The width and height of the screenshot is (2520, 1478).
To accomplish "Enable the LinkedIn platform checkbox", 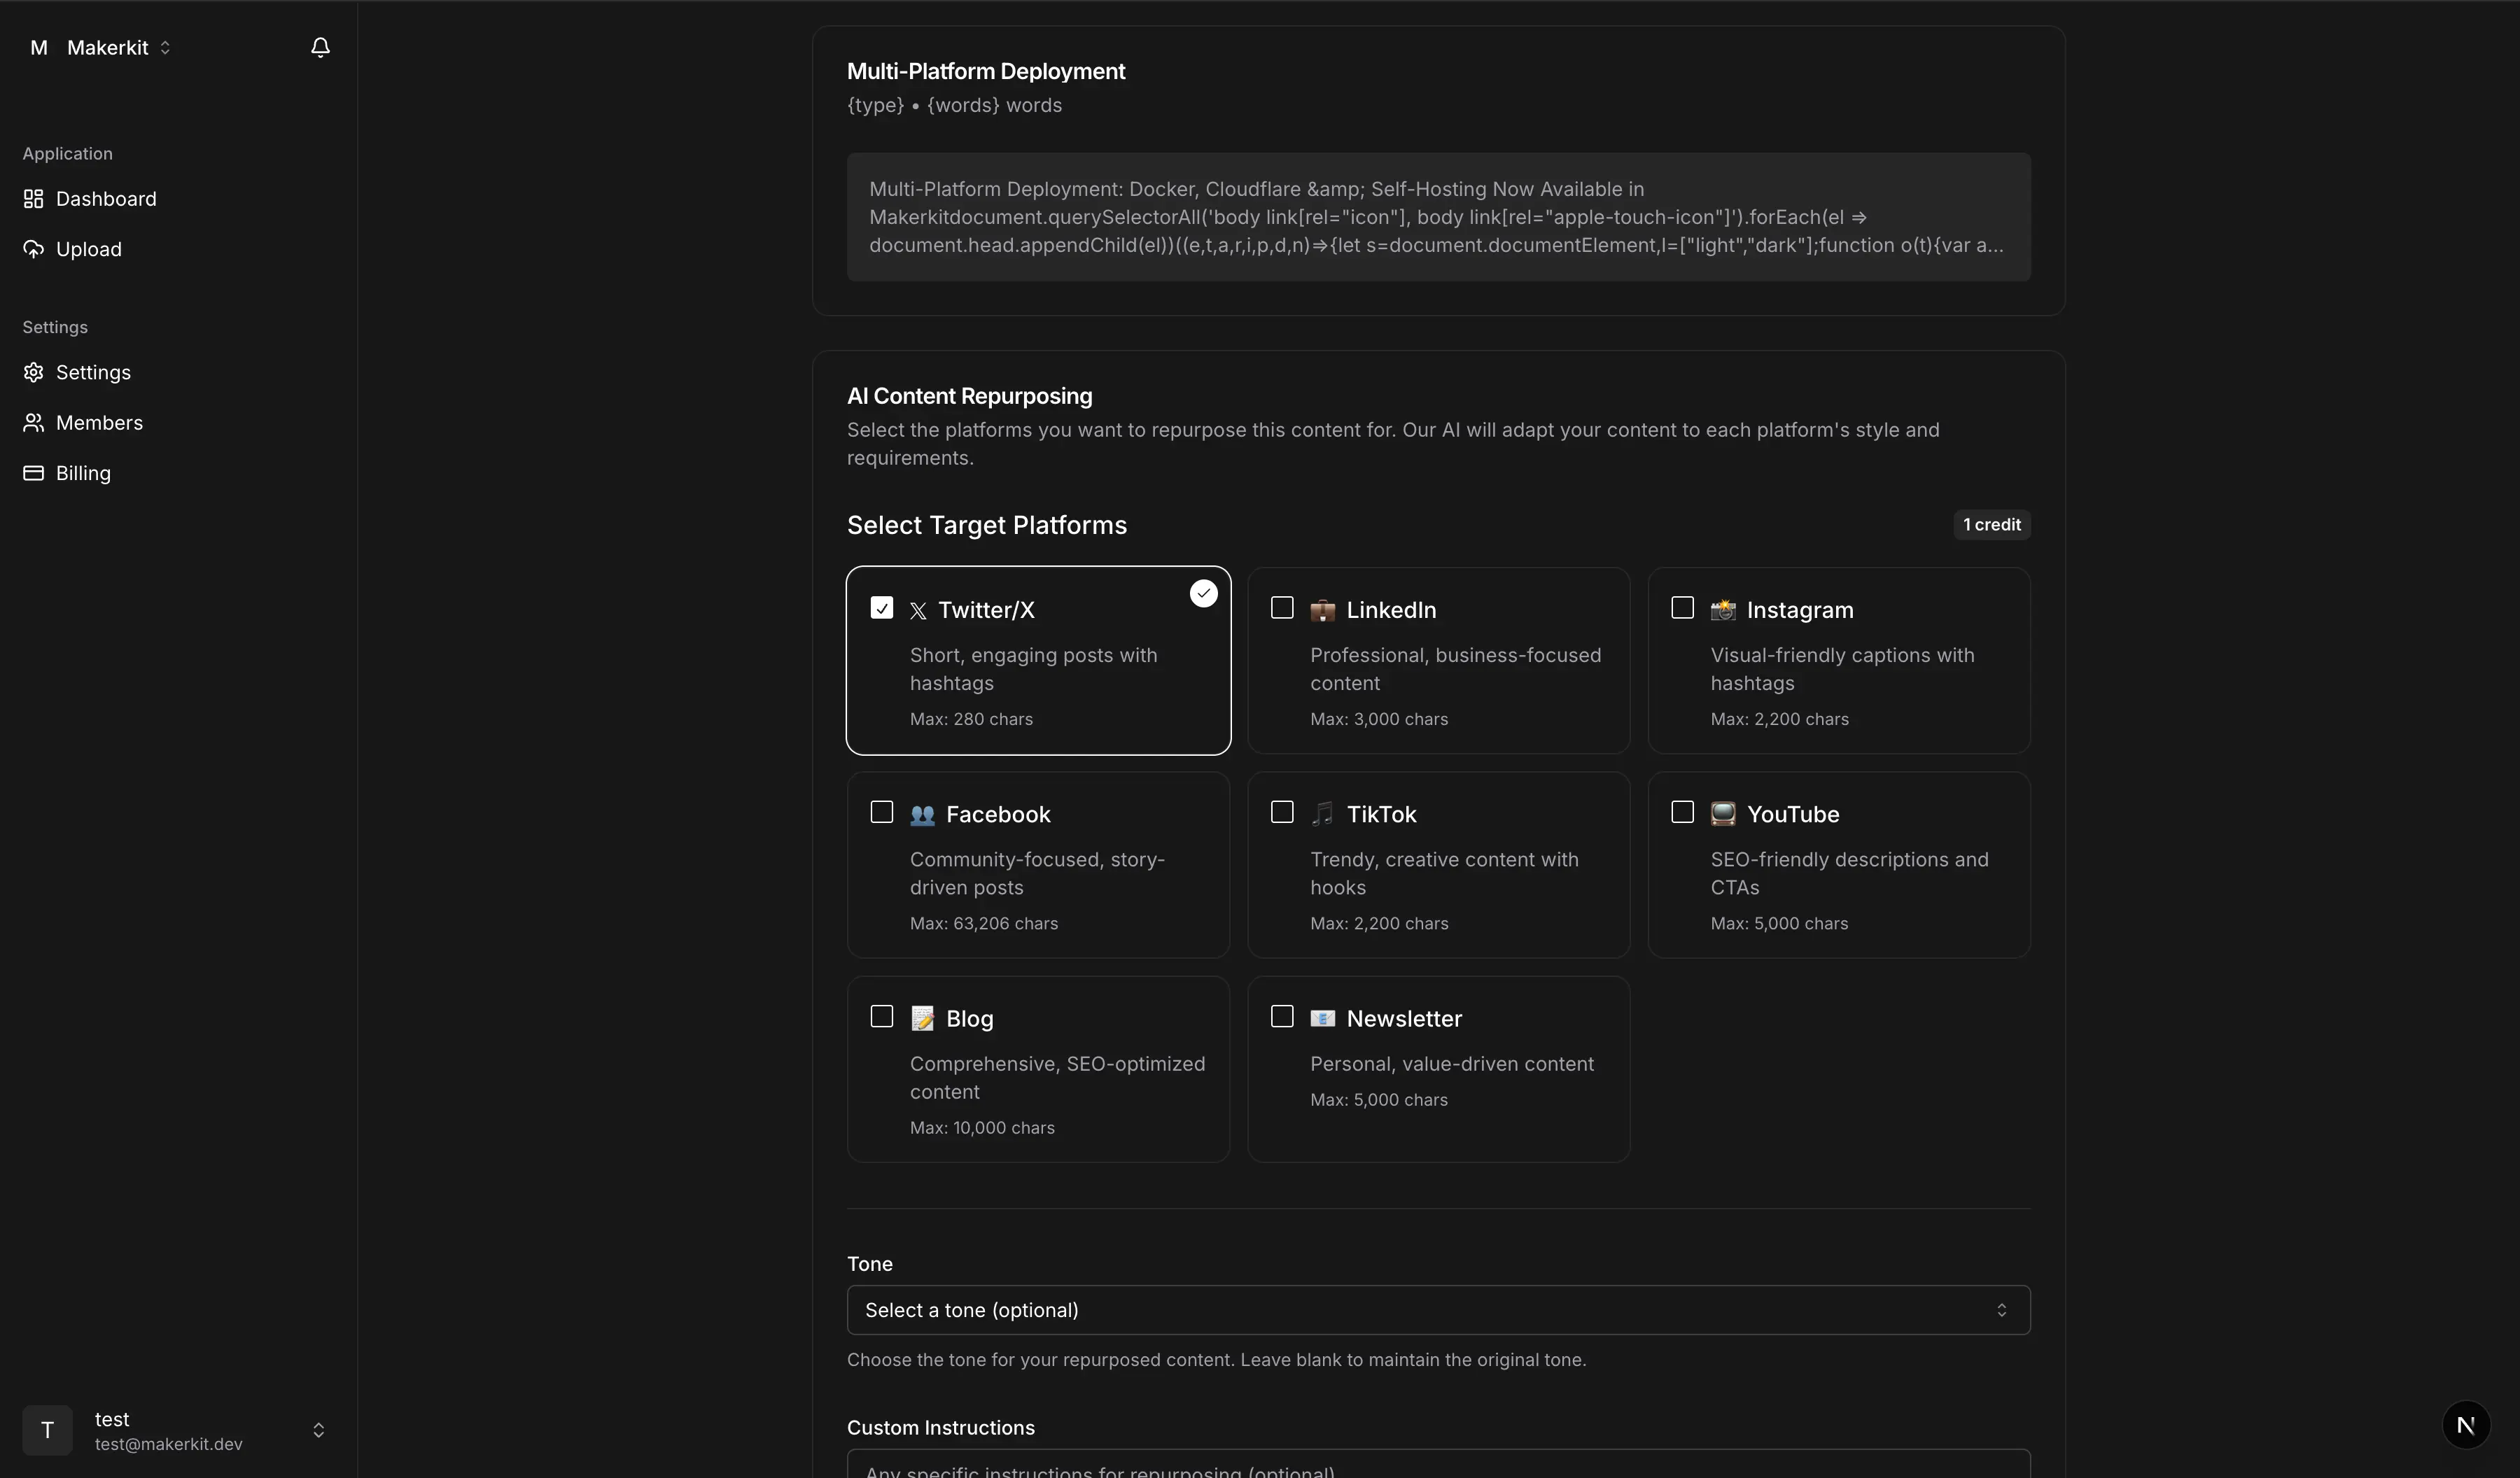I will click(x=1282, y=608).
